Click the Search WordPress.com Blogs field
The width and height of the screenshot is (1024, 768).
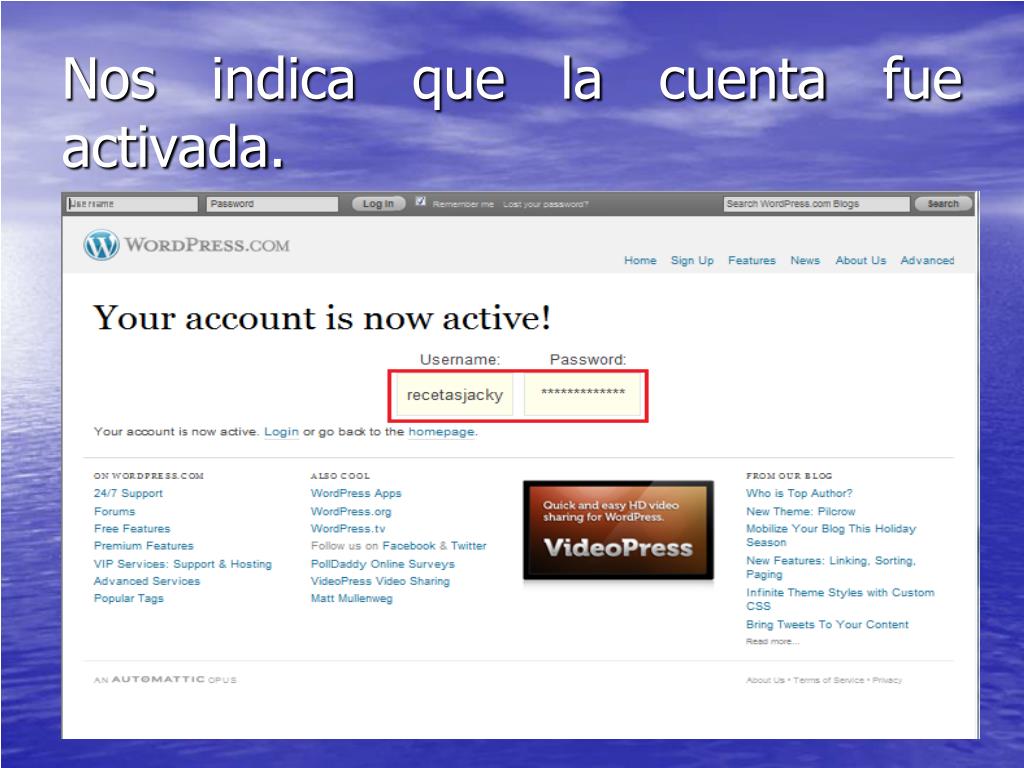816,204
